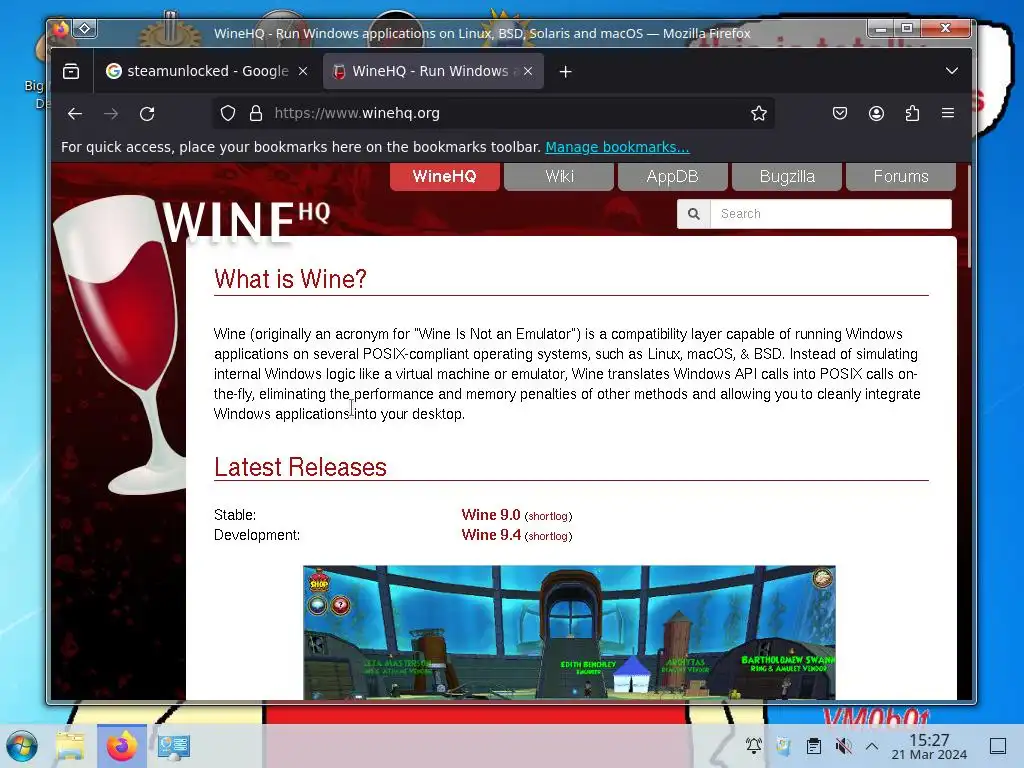
Task: Select the WineHQ - Run Windows tab
Action: (433, 71)
